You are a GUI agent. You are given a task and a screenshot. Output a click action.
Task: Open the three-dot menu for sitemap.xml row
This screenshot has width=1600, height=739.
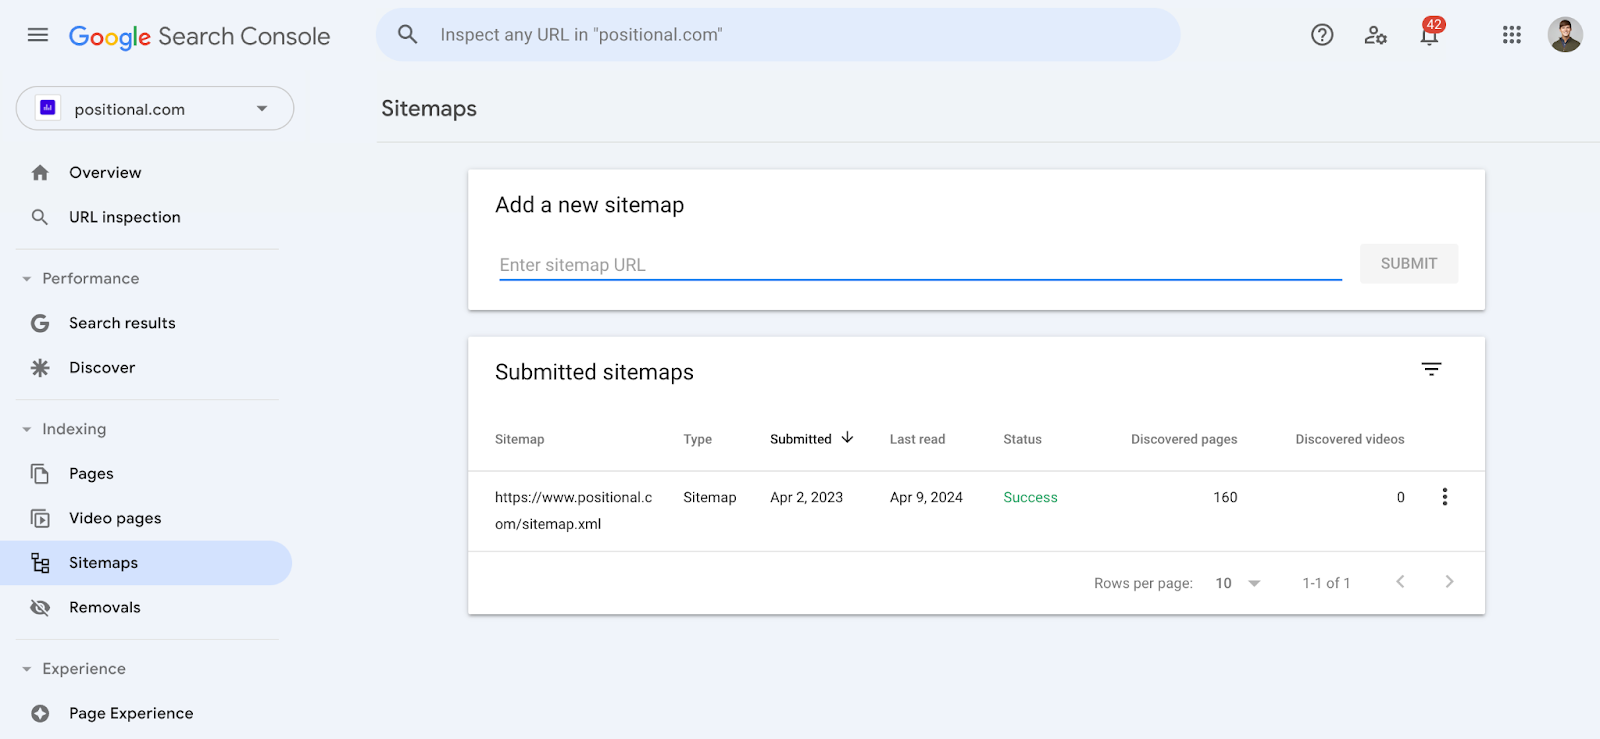[x=1445, y=497]
